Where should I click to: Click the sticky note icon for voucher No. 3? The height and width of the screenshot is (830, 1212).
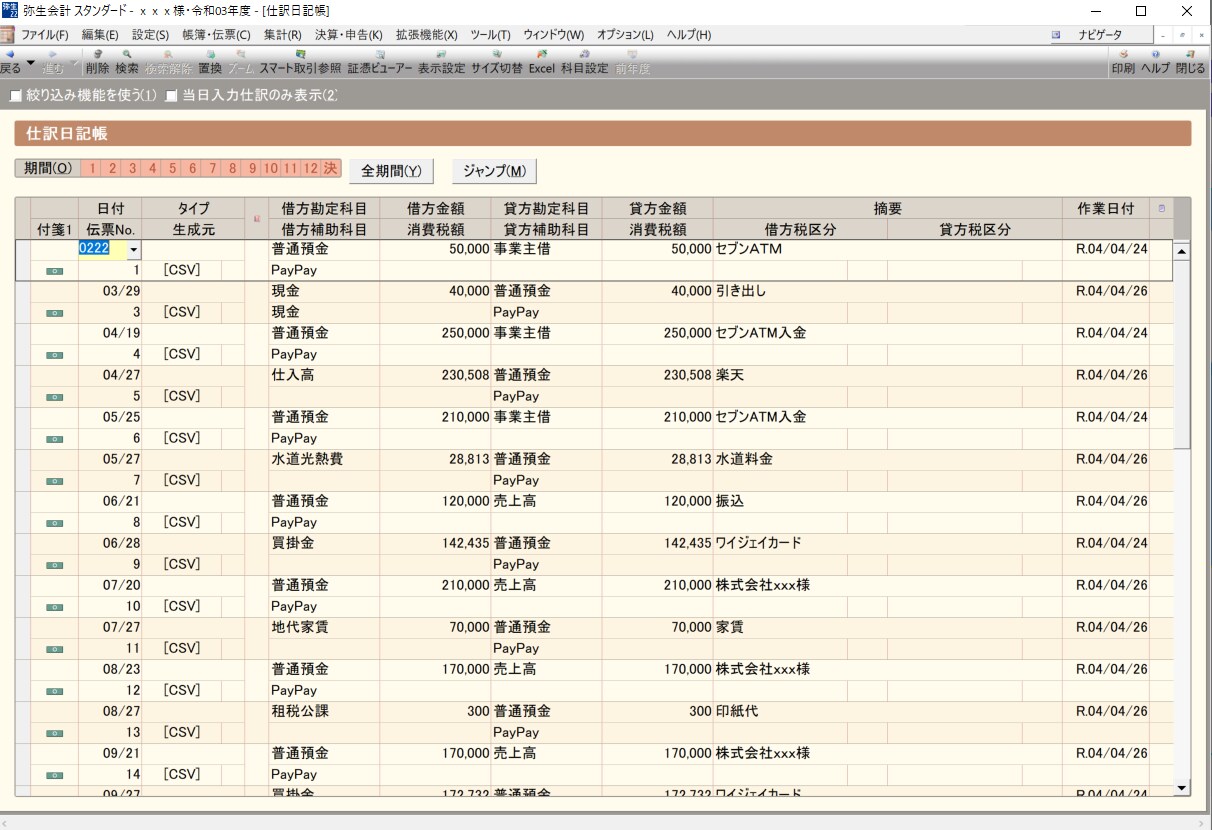[x=54, y=313]
